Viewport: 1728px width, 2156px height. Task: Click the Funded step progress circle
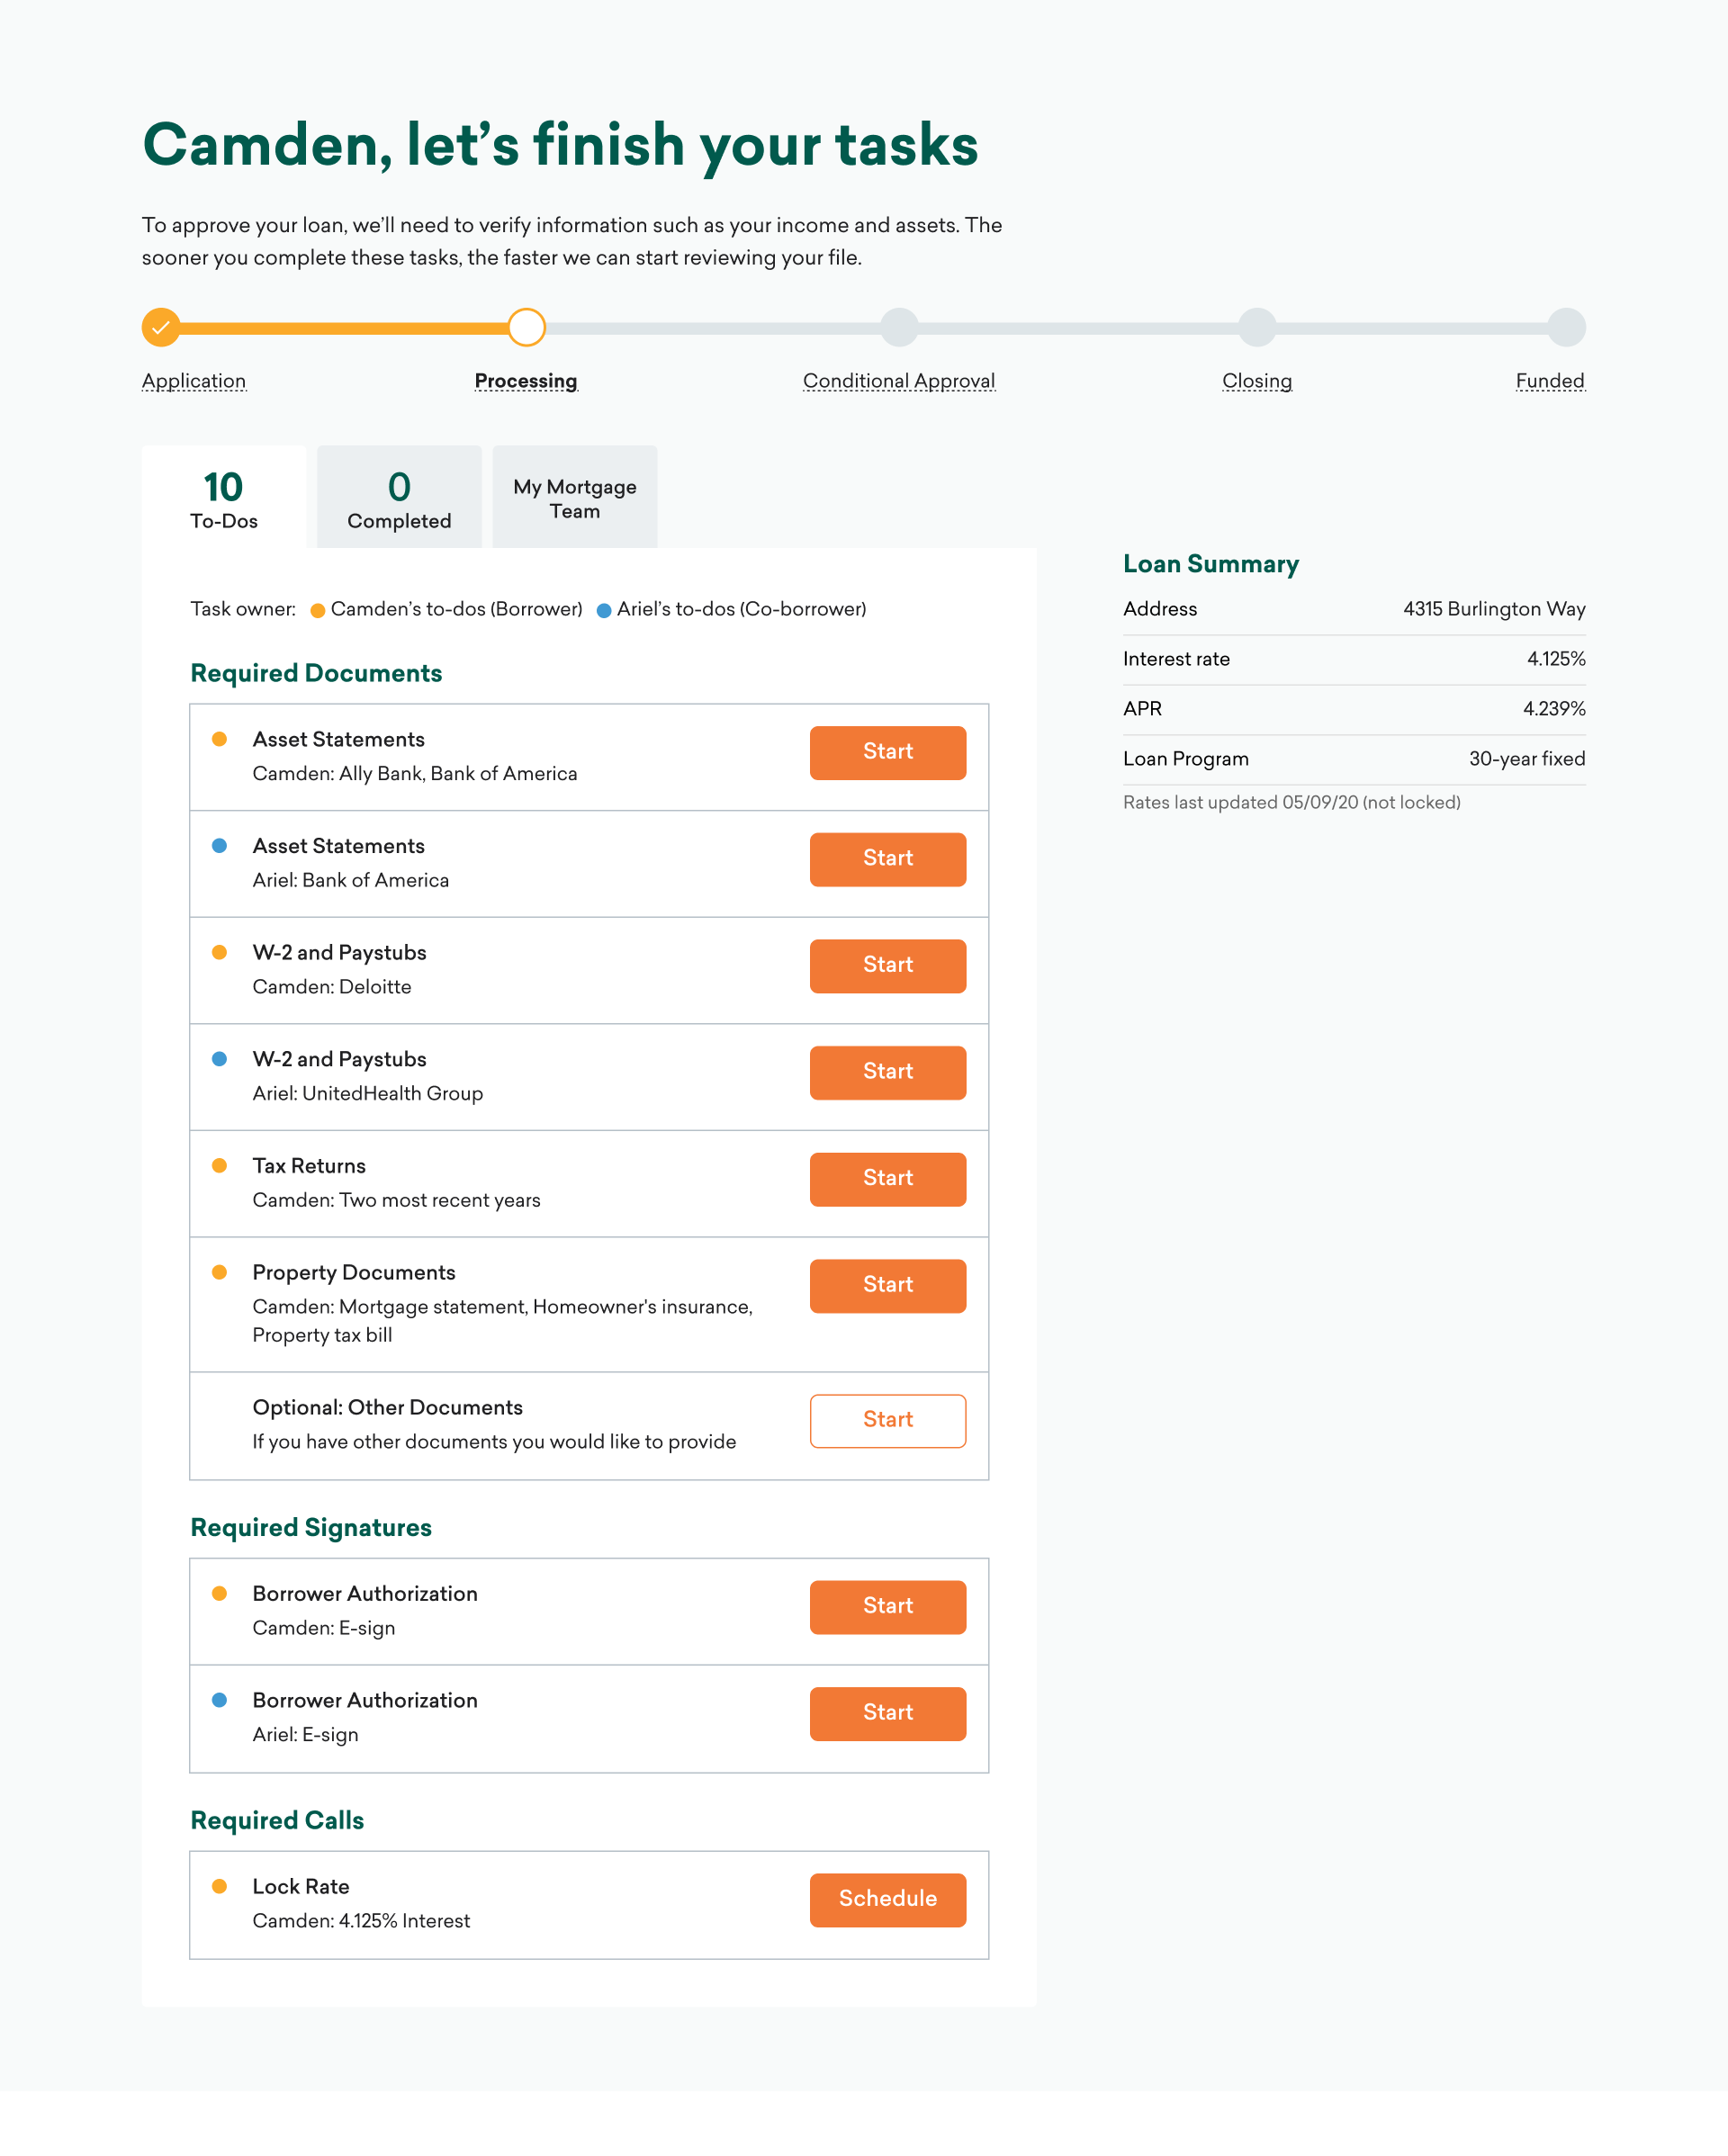[1566, 328]
